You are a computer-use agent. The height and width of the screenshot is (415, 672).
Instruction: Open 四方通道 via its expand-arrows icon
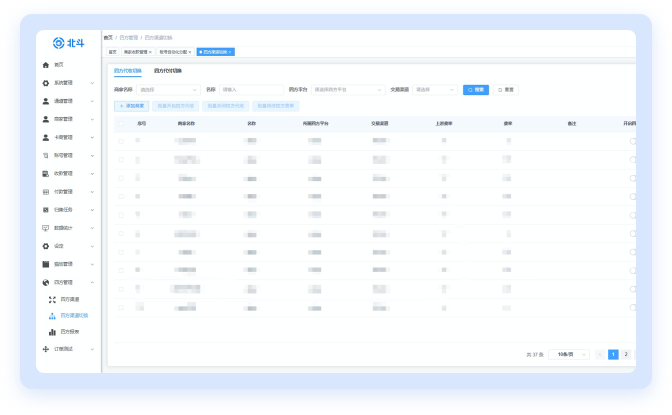52,299
